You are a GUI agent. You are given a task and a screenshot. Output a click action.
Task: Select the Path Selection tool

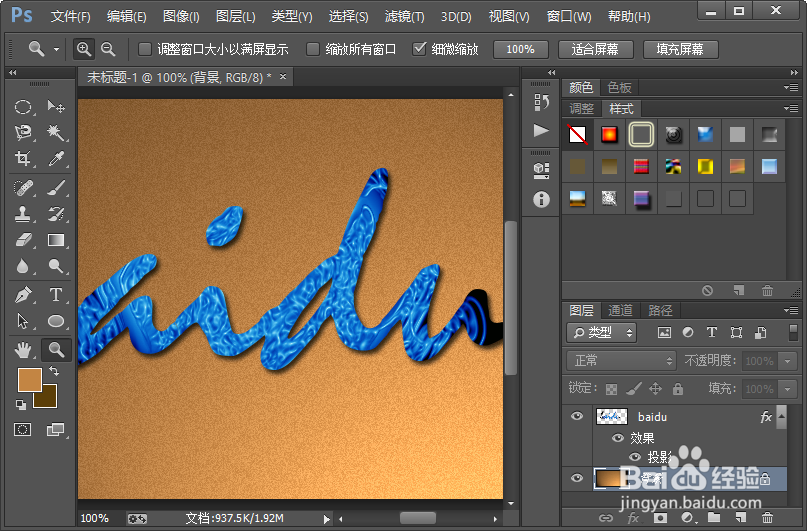click(23, 321)
